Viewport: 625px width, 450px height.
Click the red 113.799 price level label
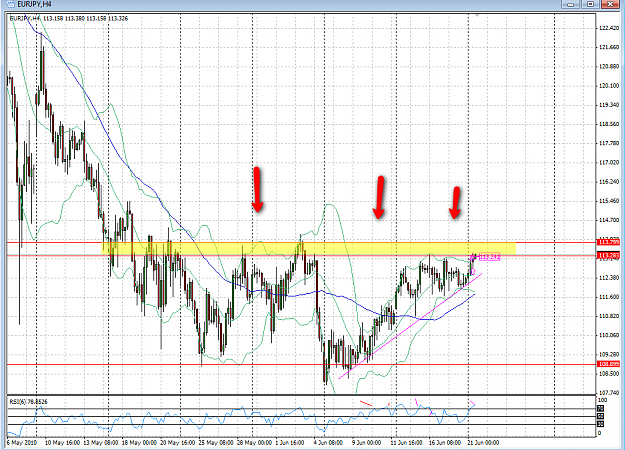pos(609,242)
